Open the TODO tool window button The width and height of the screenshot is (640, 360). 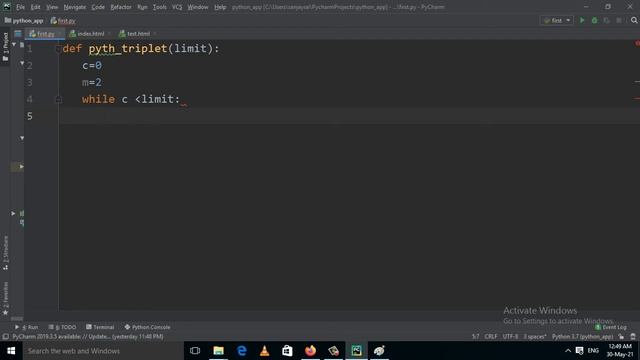pos(62,327)
